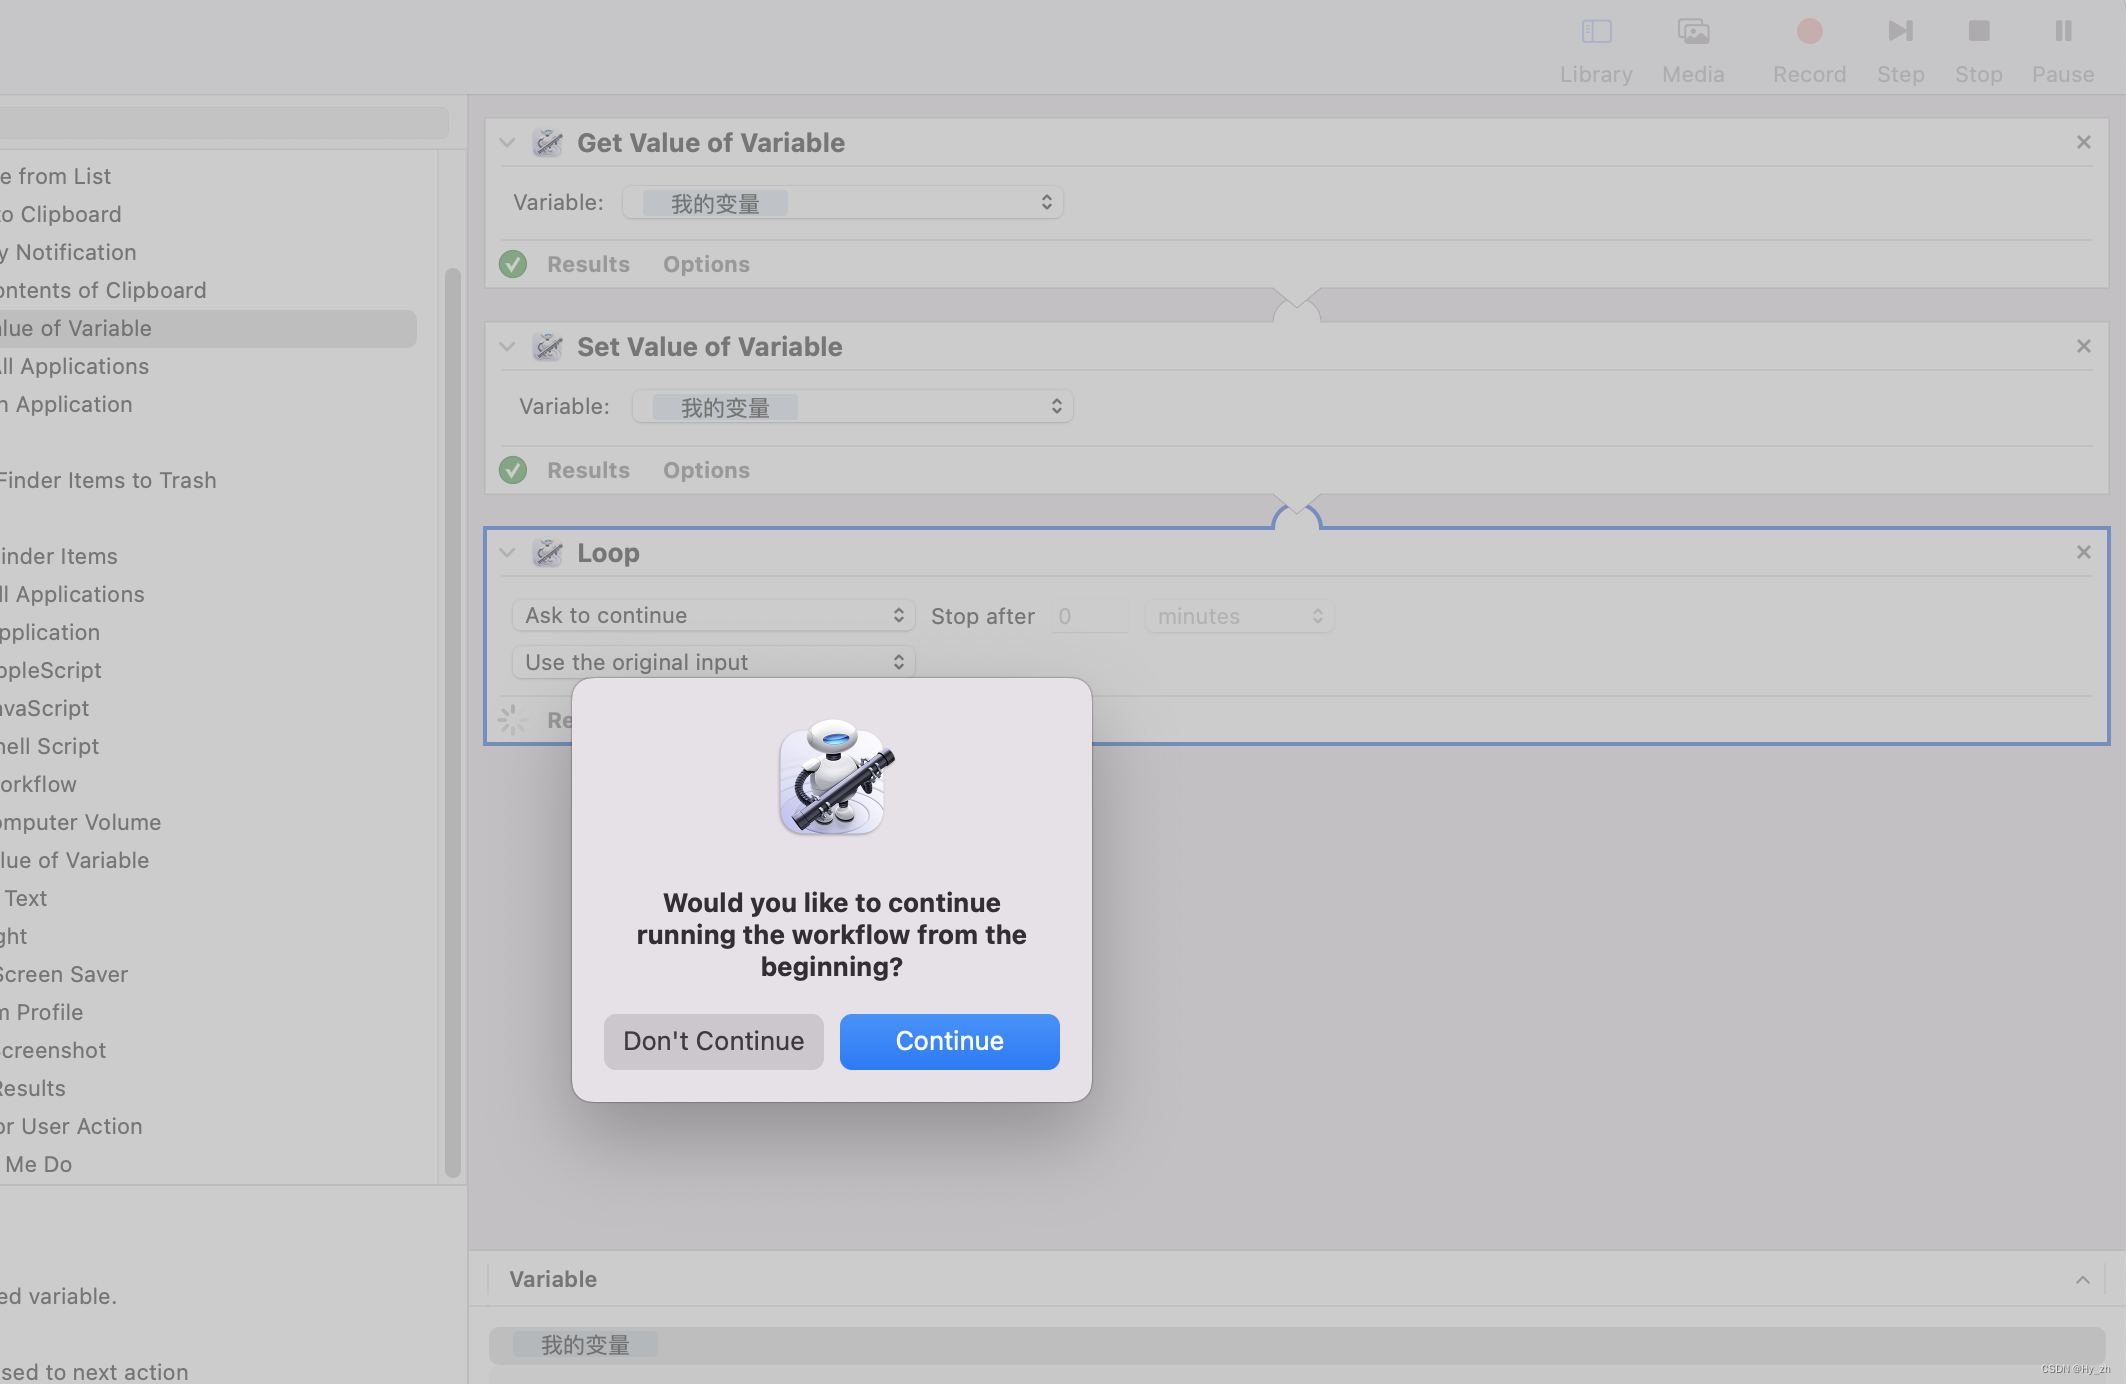Click the Don't Continue button
The width and height of the screenshot is (2126, 1384).
[x=713, y=1041]
